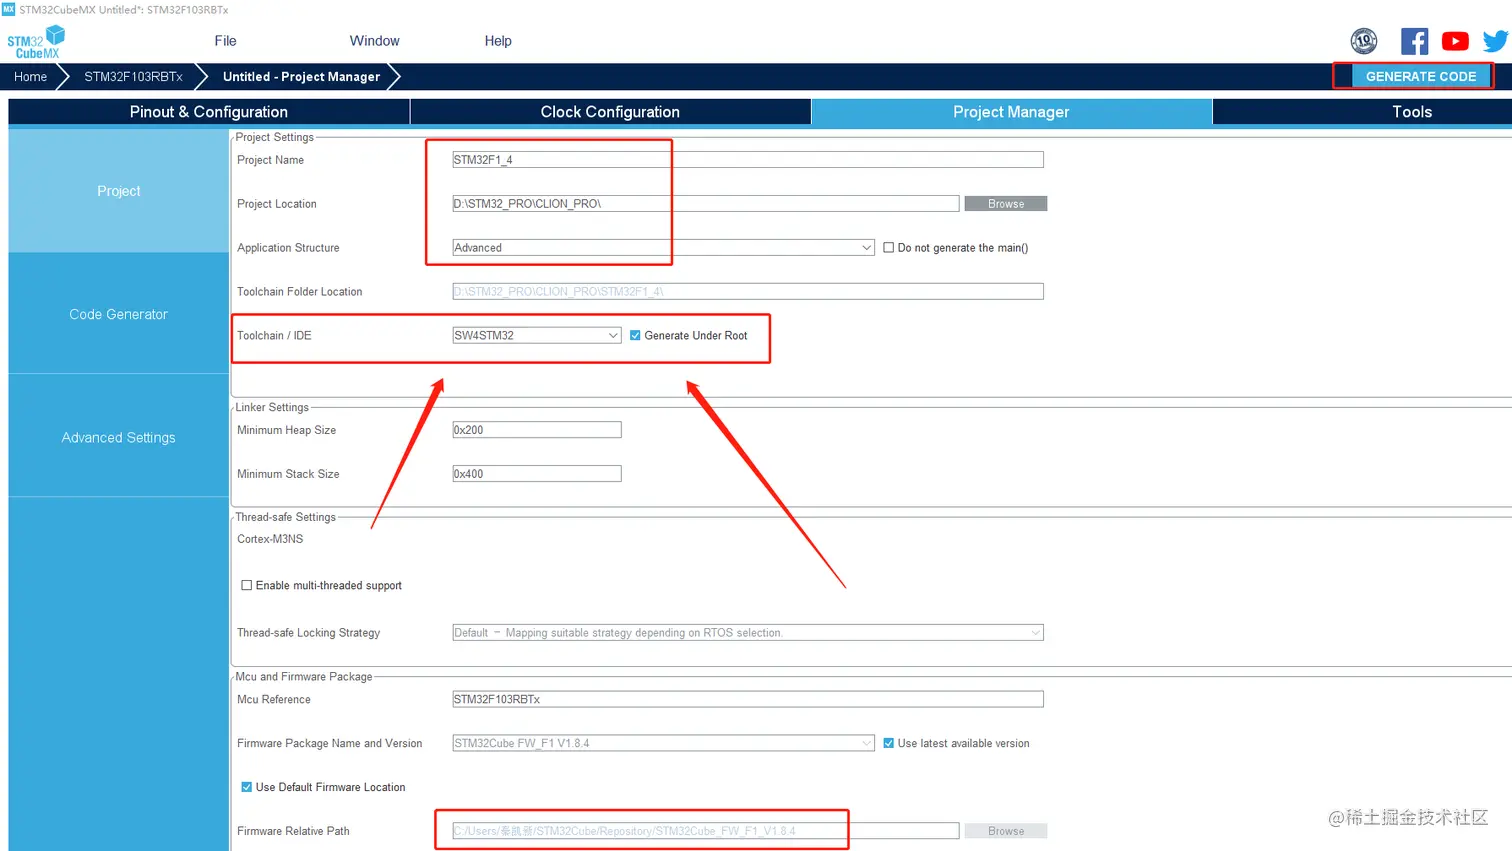
Task: Click the 'Thread-safe Settings' group heading
Action: 286,517
